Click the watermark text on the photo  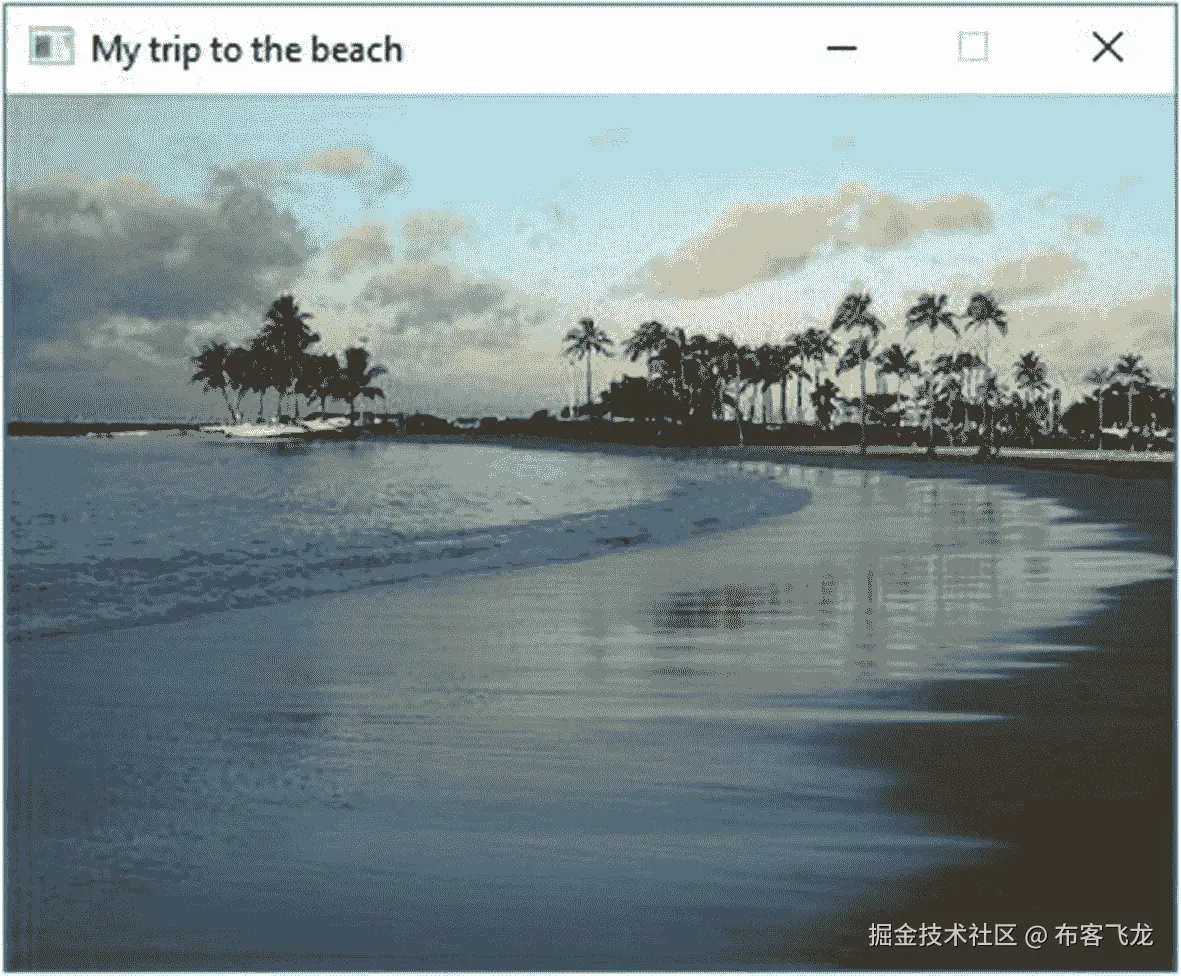pyautogui.click(x=1010, y=935)
